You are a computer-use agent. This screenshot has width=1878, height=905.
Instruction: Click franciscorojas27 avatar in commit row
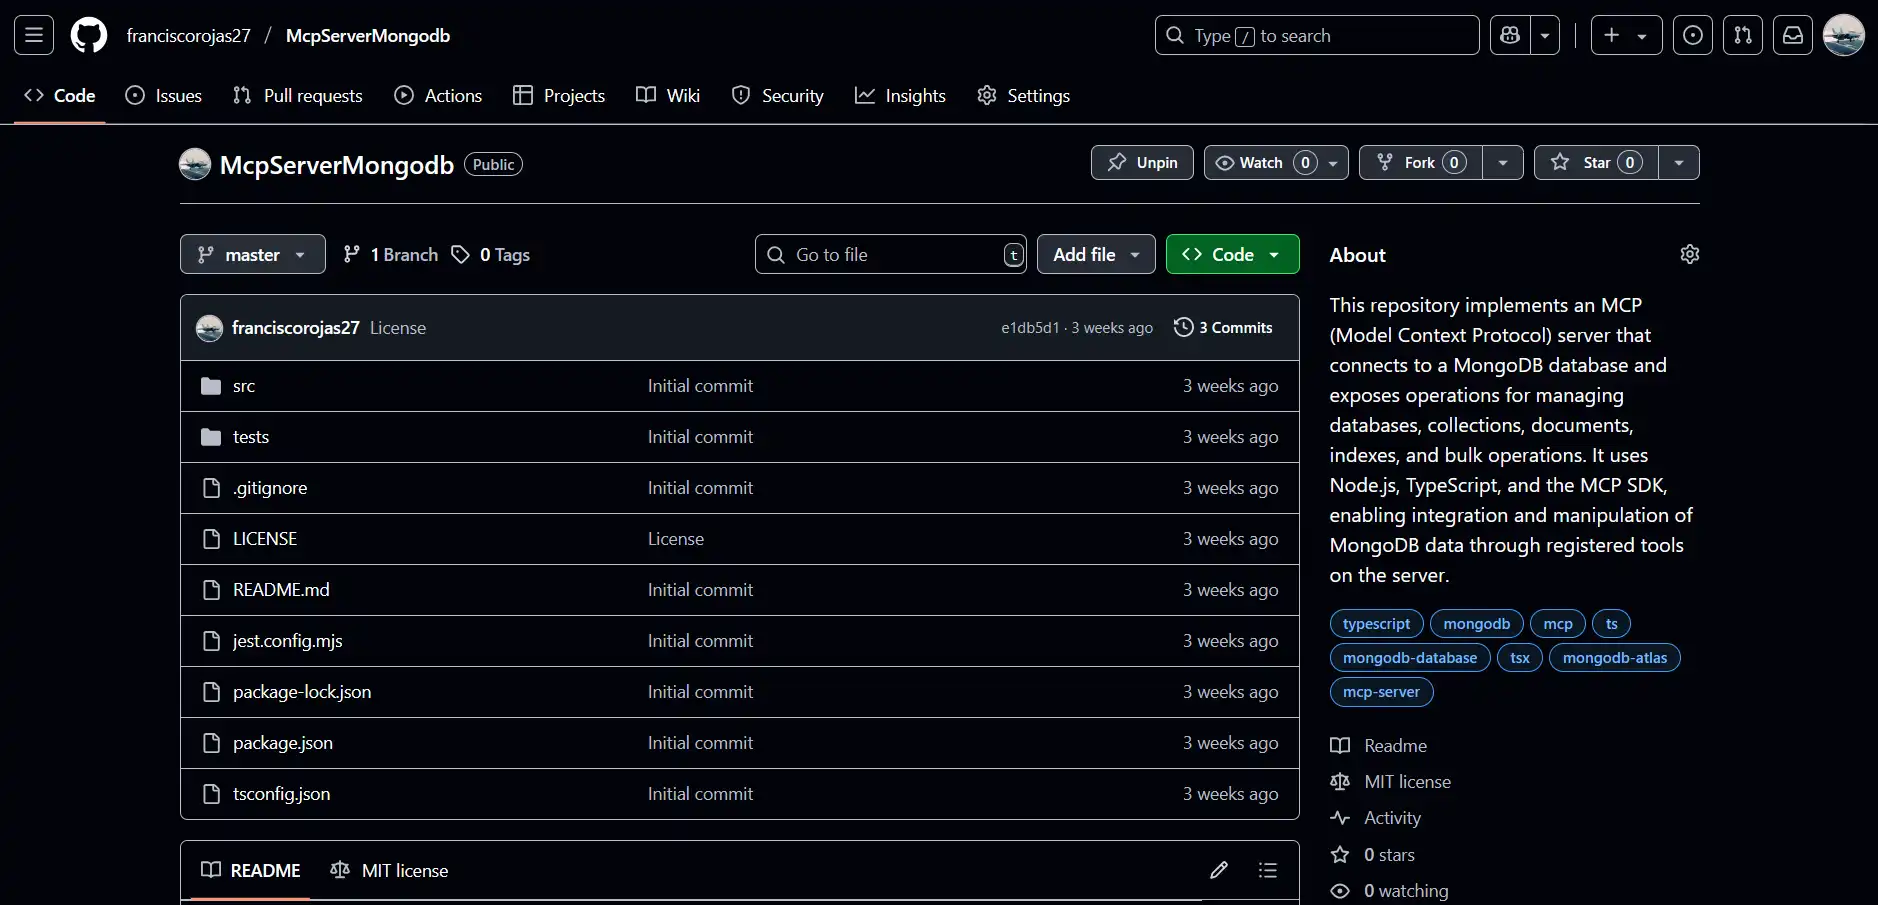pos(209,328)
